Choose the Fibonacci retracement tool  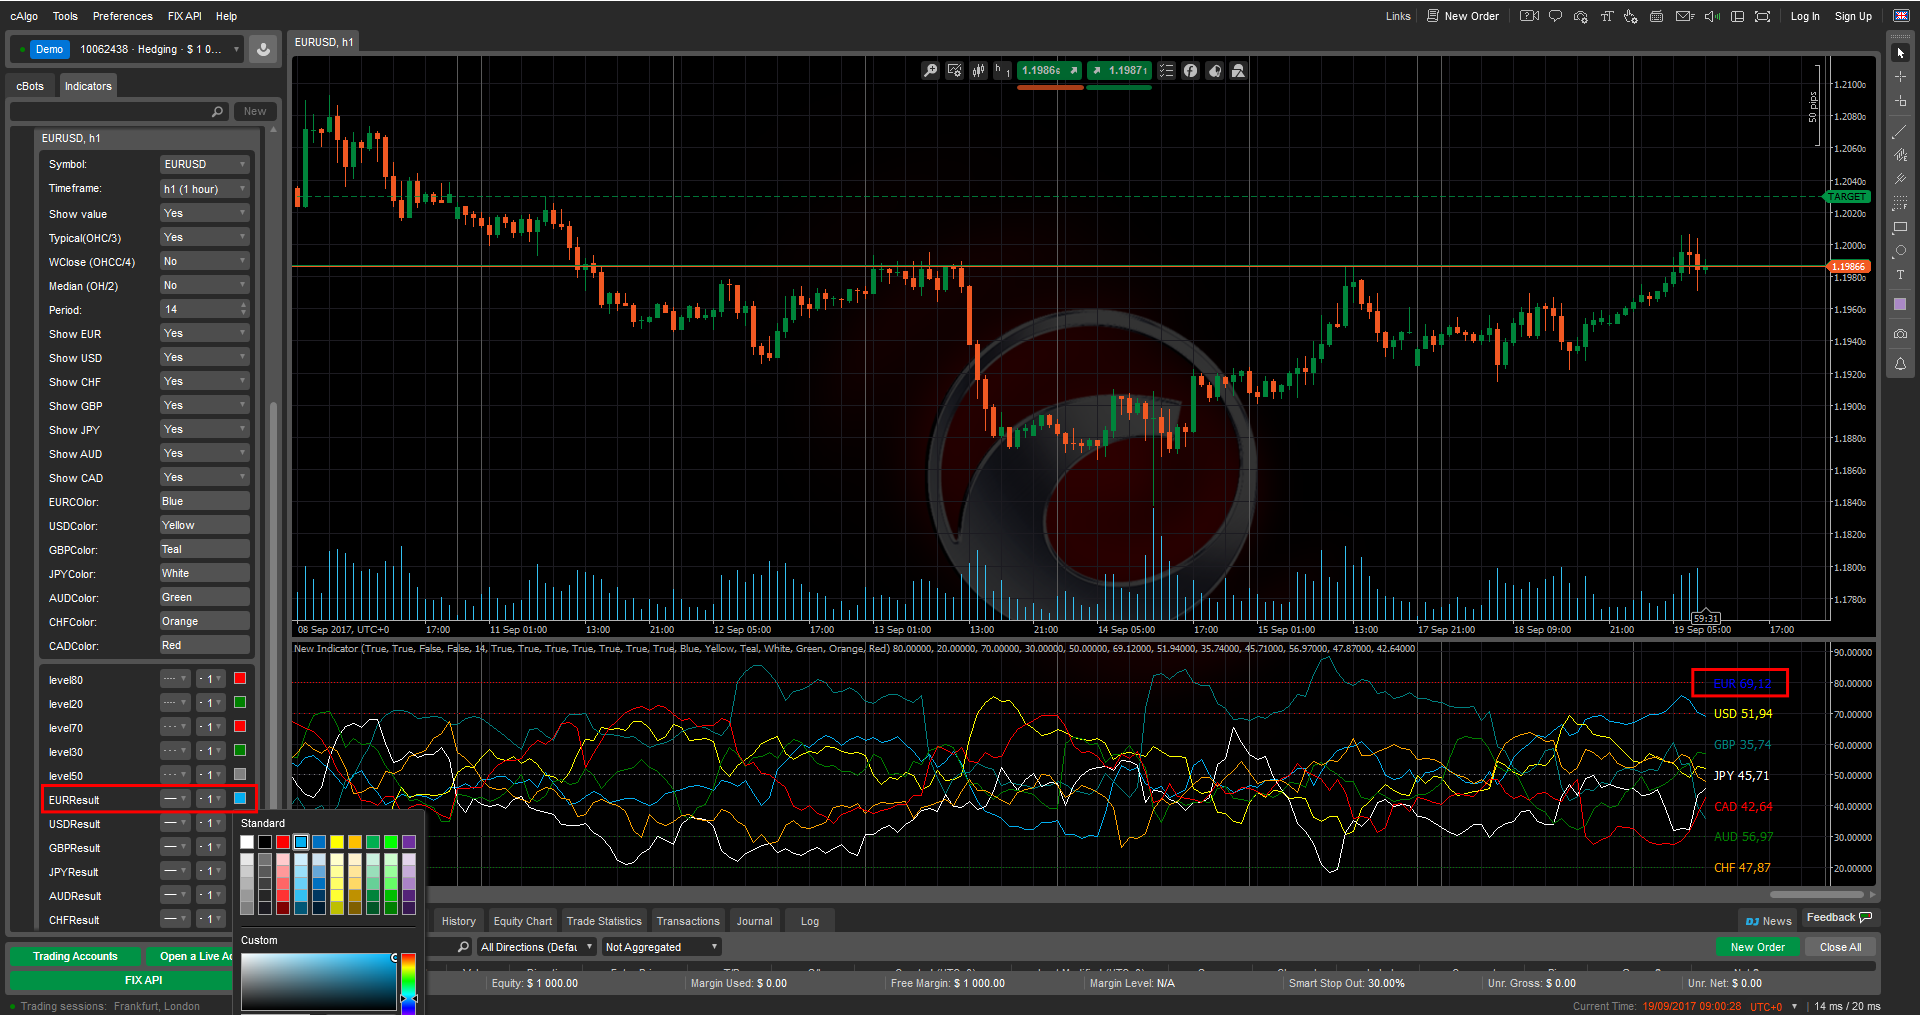pyautogui.click(x=1900, y=203)
